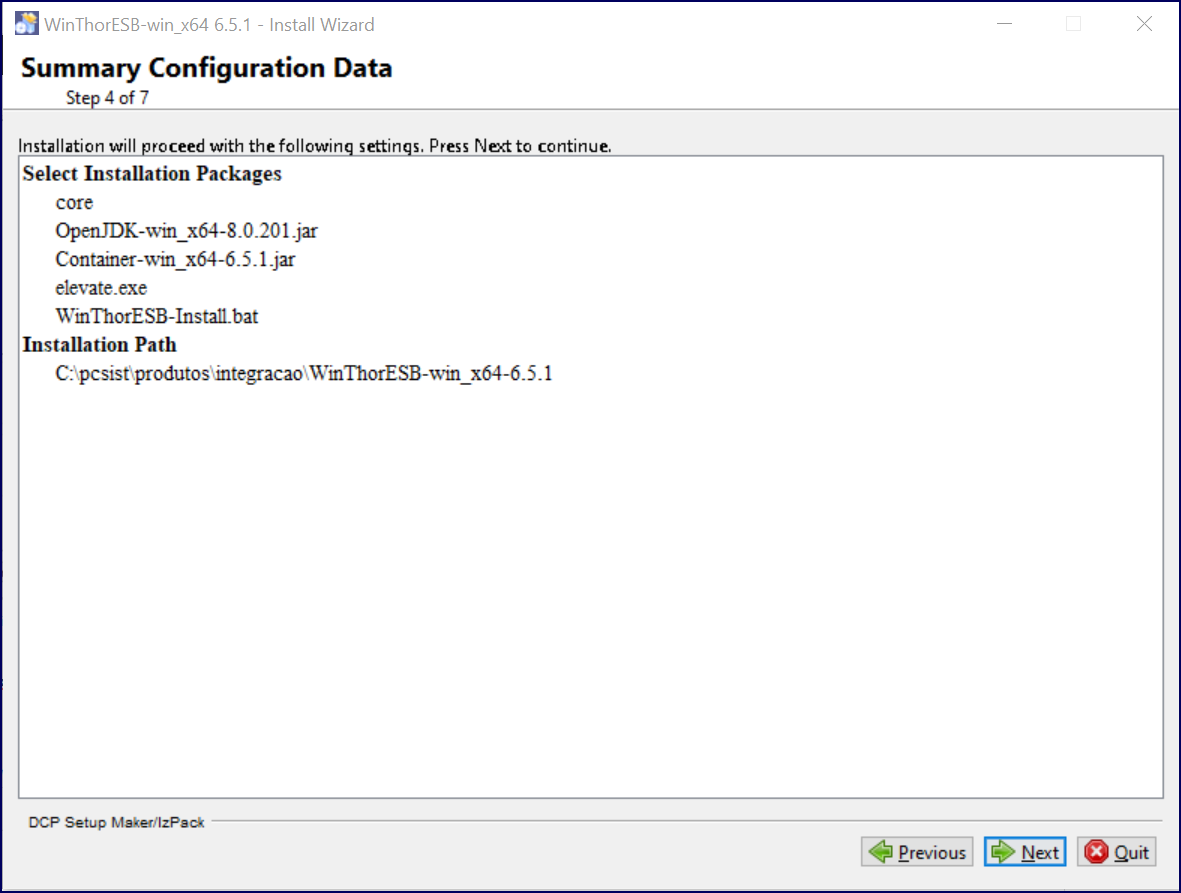
Task: Click the core package entry
Action: tap(74, 203)
